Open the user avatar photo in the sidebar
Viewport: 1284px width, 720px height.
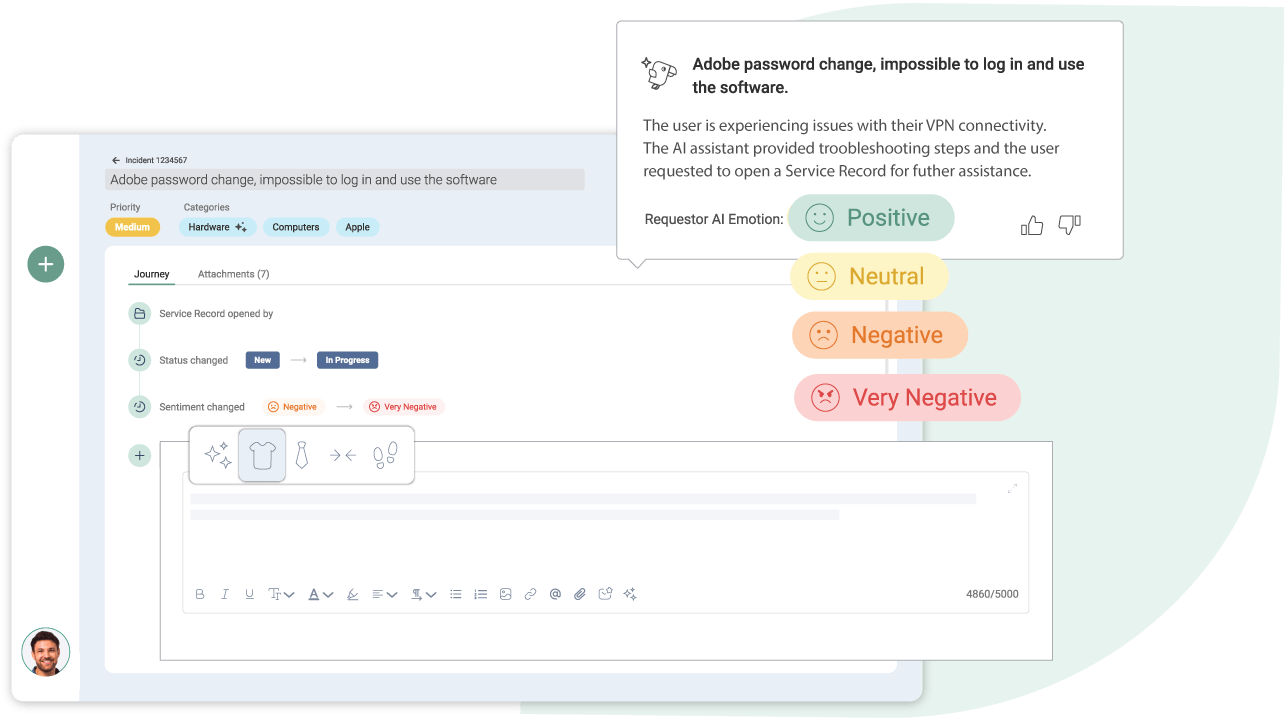pyautogui.click(x=46, y=652)
